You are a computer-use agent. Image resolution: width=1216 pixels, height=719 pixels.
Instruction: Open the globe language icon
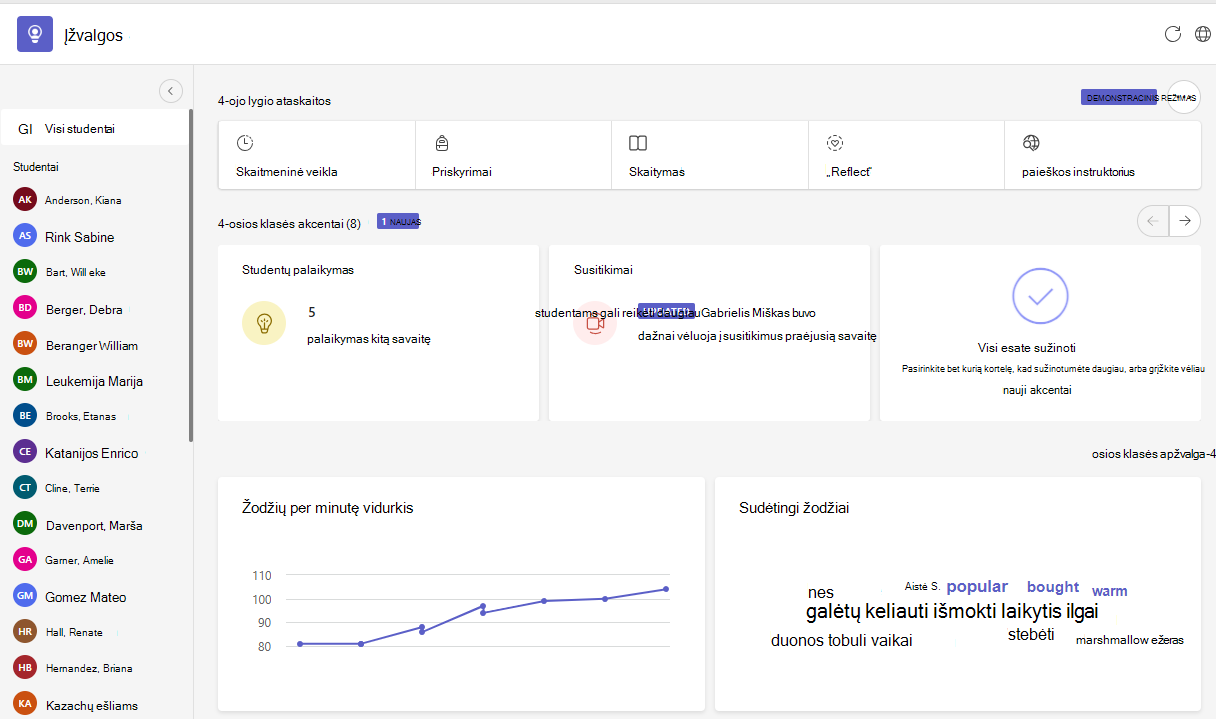tap(1203, 34)
